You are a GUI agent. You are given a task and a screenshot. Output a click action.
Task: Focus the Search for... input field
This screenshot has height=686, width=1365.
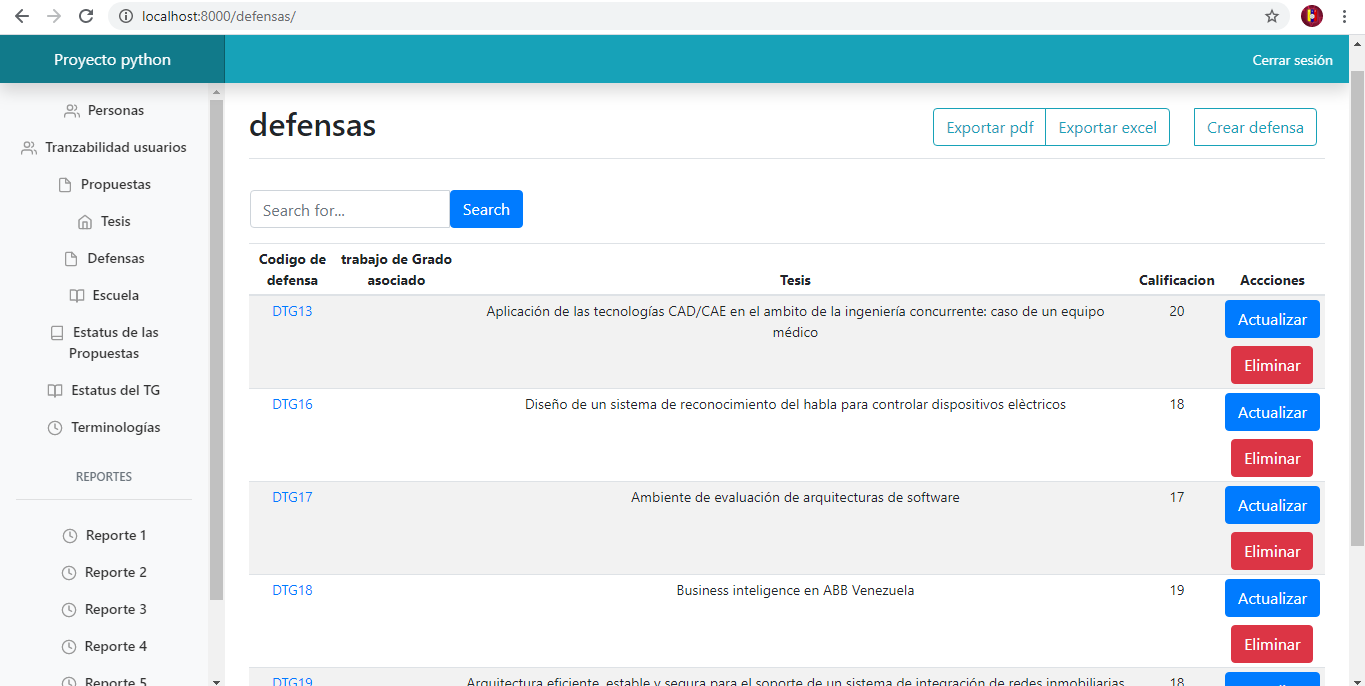(x=350, y=209)
